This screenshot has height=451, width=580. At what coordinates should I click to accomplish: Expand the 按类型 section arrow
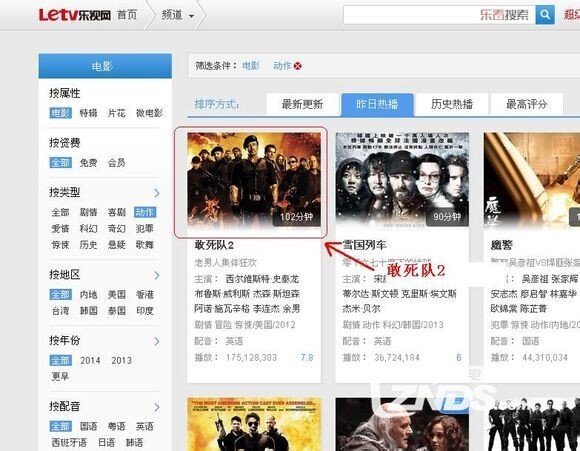tap(157, 193)
